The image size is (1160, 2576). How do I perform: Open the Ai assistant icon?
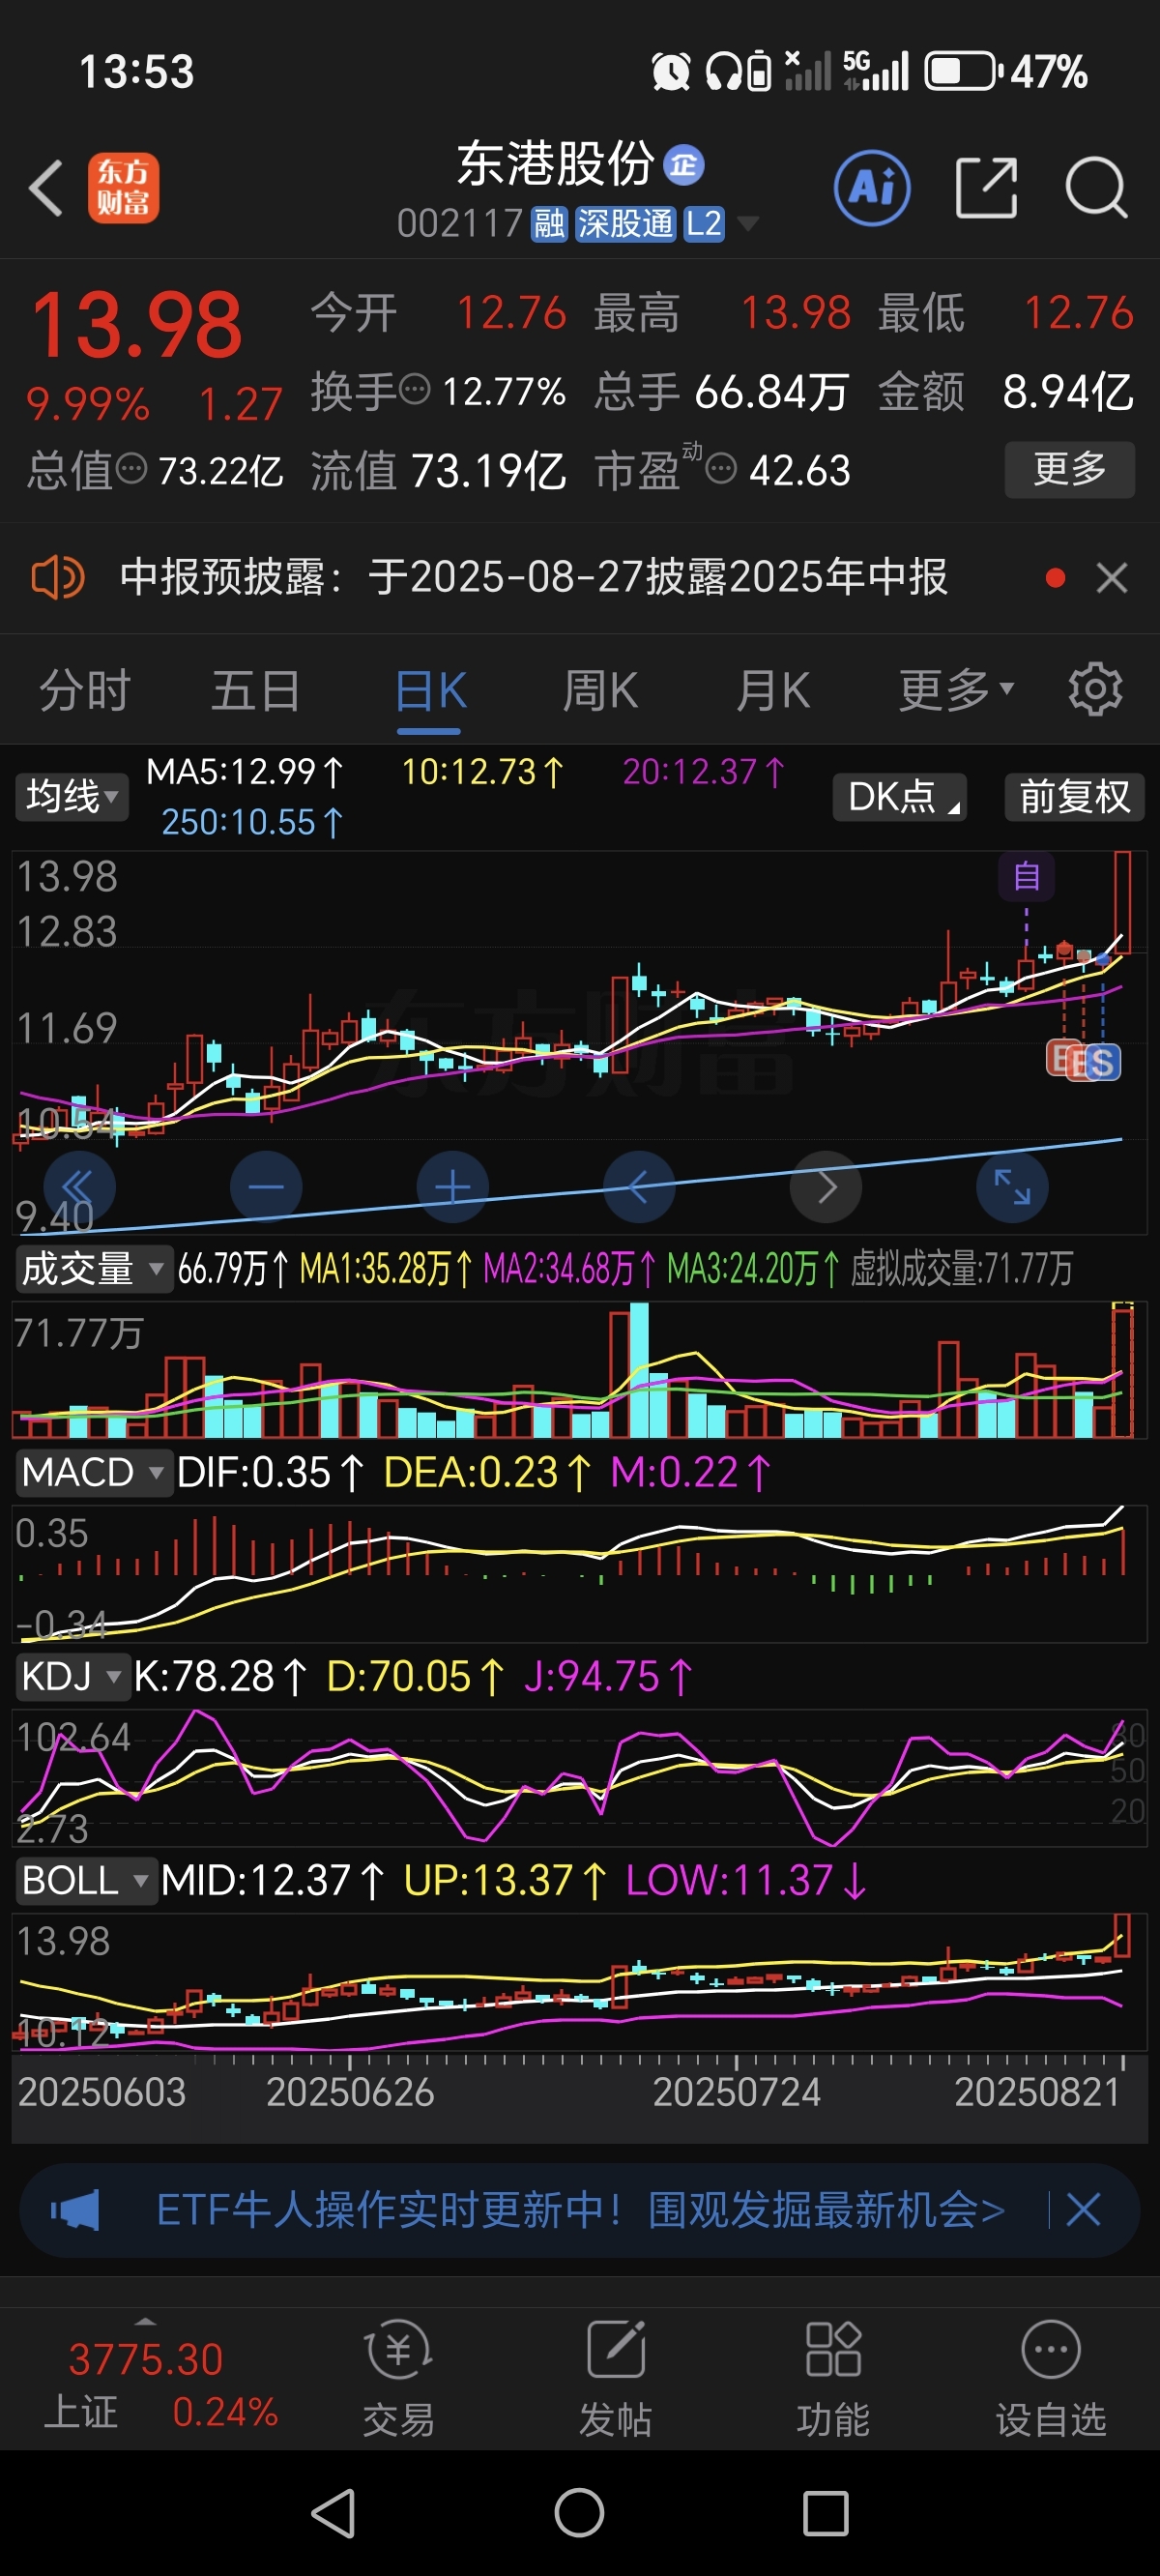872,188
